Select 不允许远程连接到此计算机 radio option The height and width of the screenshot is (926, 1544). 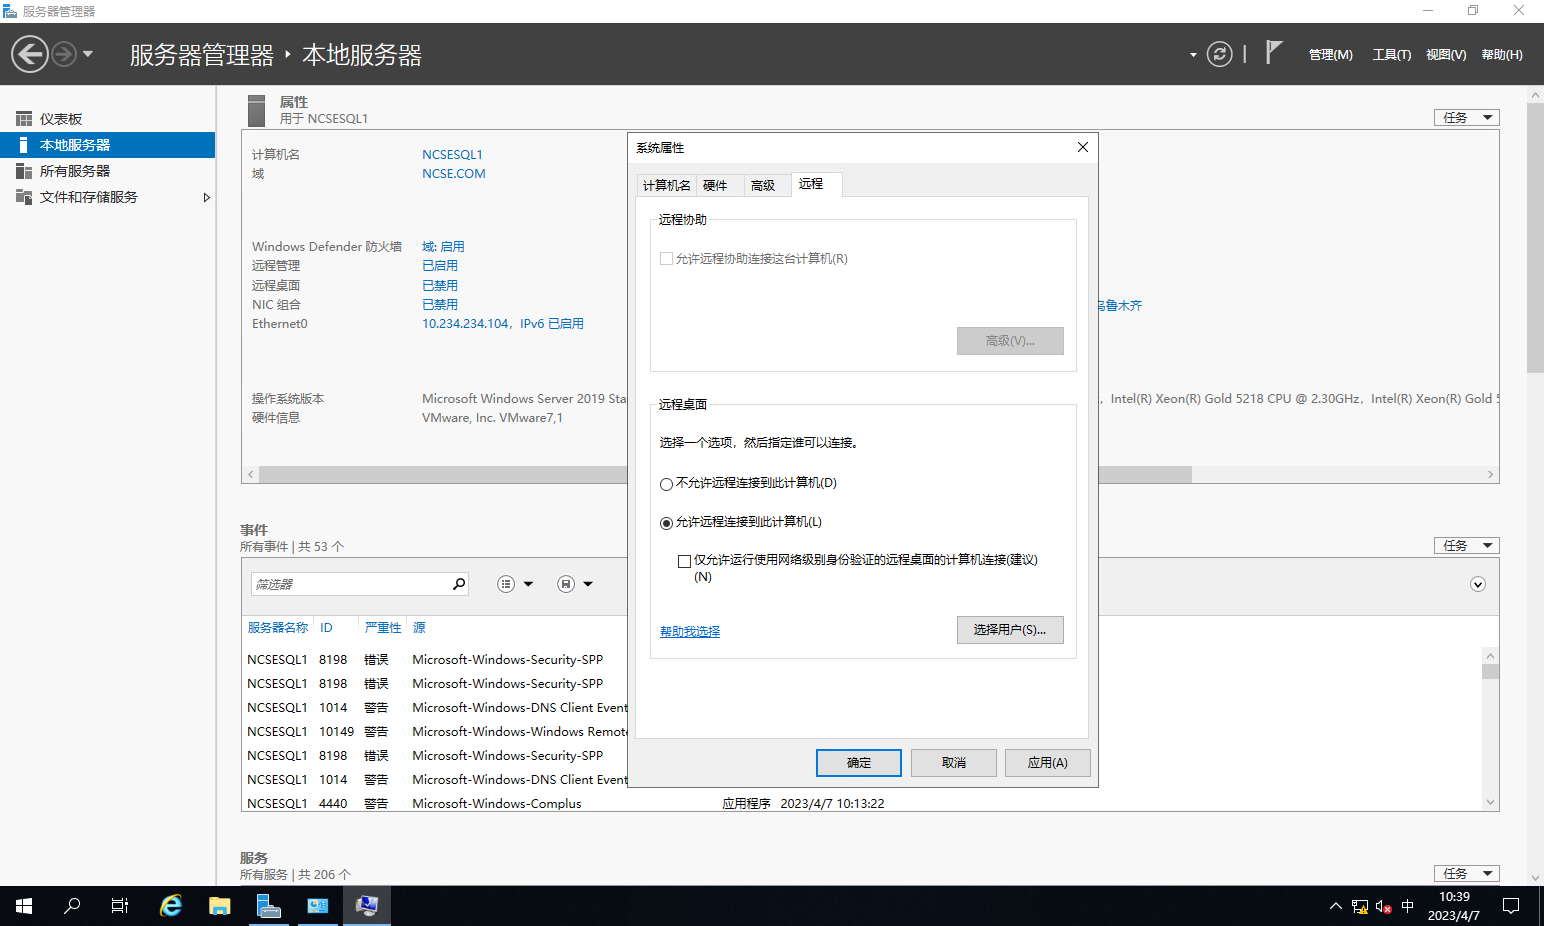tap(667, 484)
